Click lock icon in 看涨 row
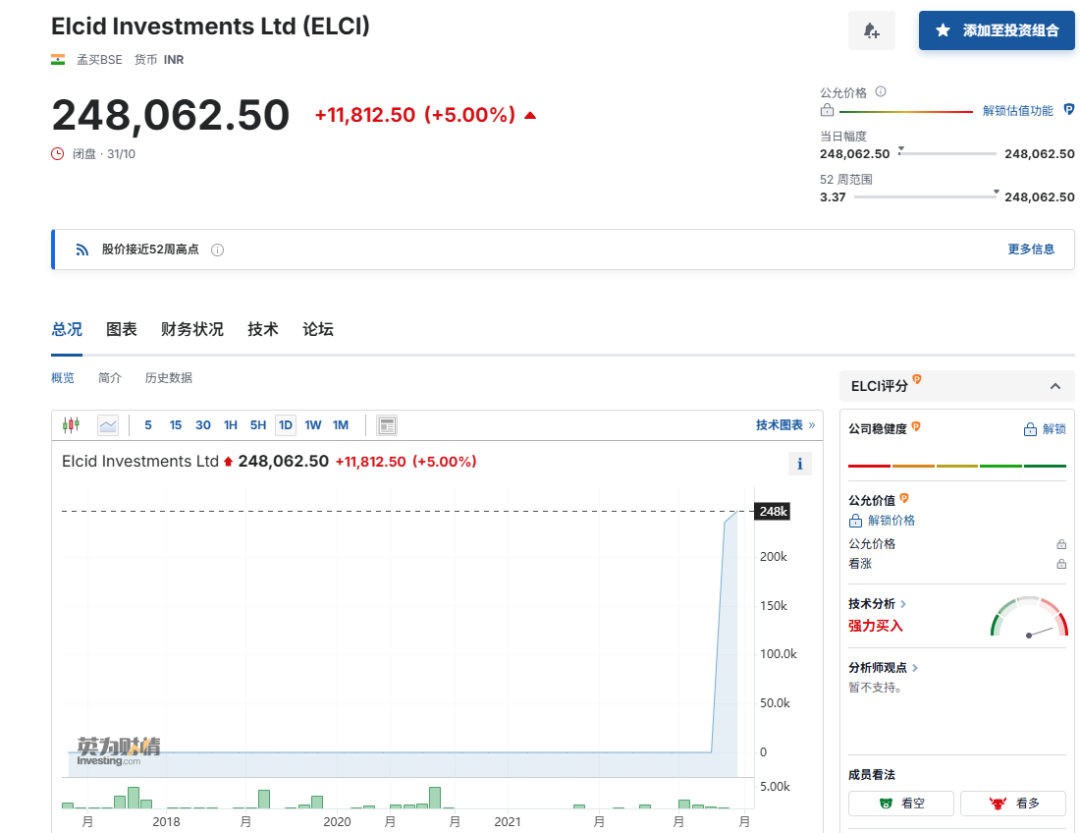This screenshot has height=833, width=1080. click(1061, 564)
